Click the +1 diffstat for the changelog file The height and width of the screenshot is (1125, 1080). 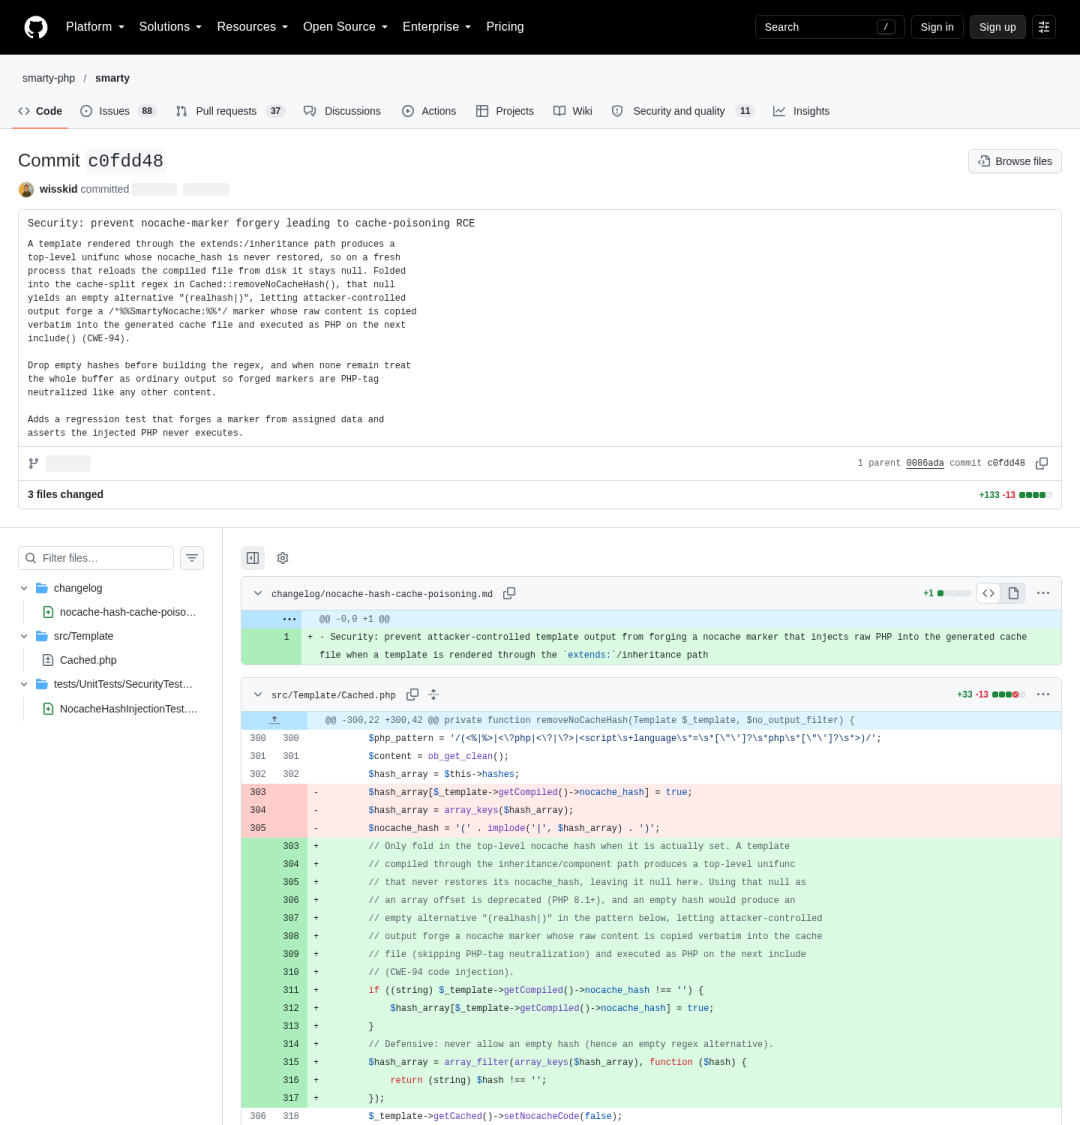[x=947, y=593]
